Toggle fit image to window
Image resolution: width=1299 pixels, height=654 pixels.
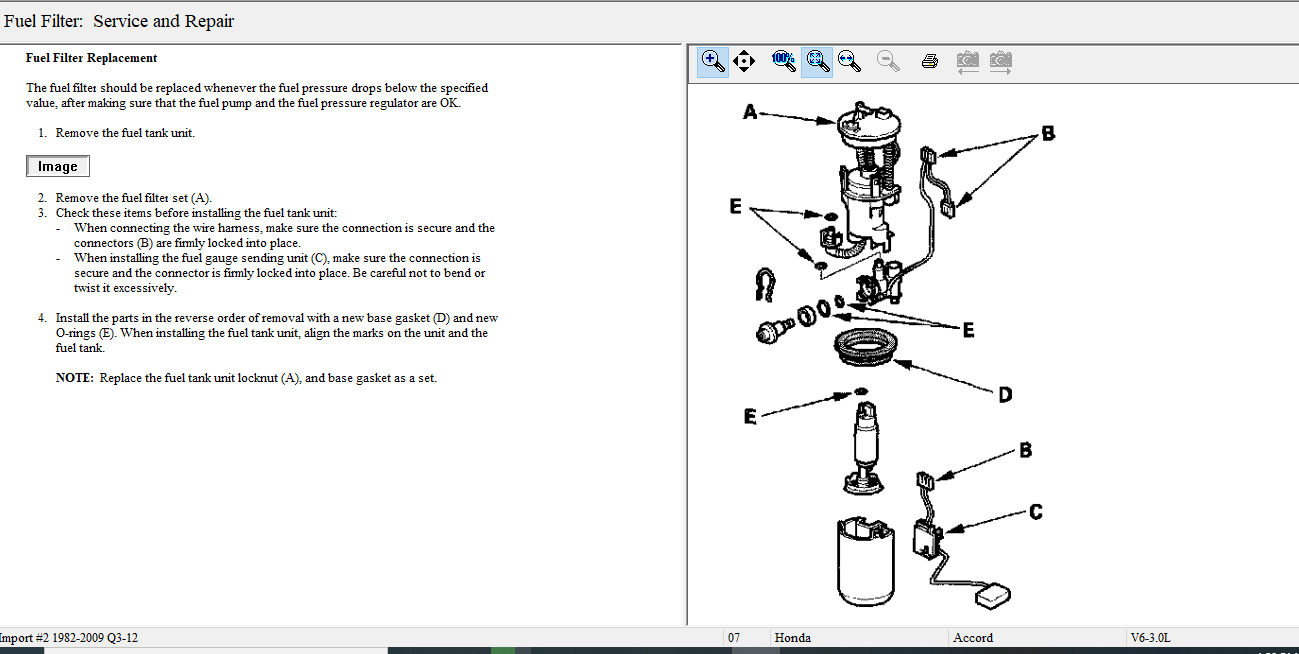pyautogui.click(x=817, y=61)
